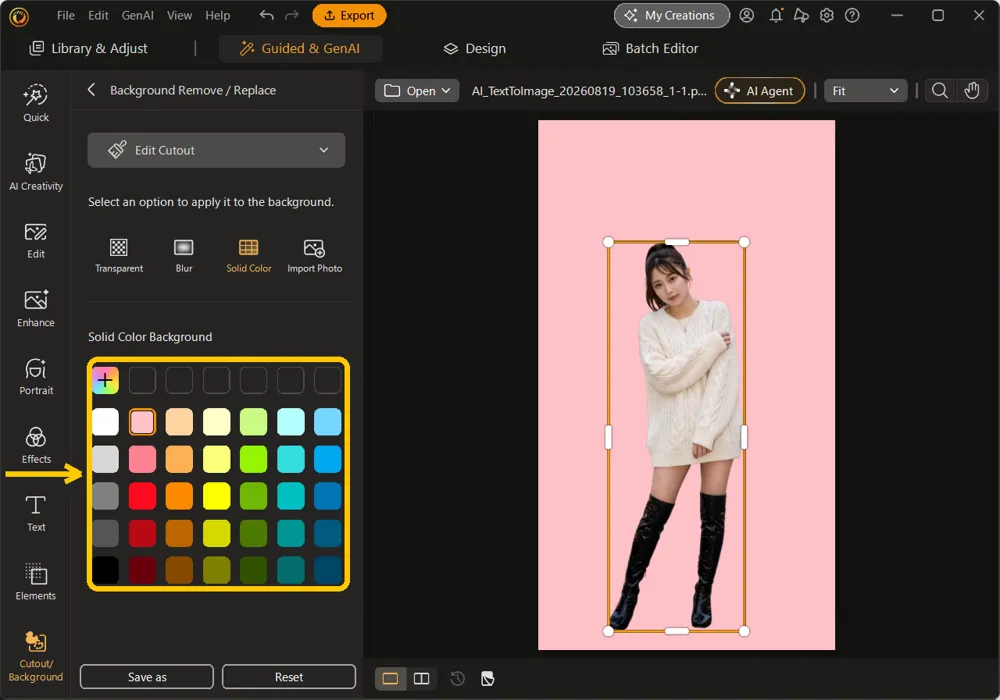Switch to Guided & GenAI tab
1000x700 pixels.
point(300,48)
